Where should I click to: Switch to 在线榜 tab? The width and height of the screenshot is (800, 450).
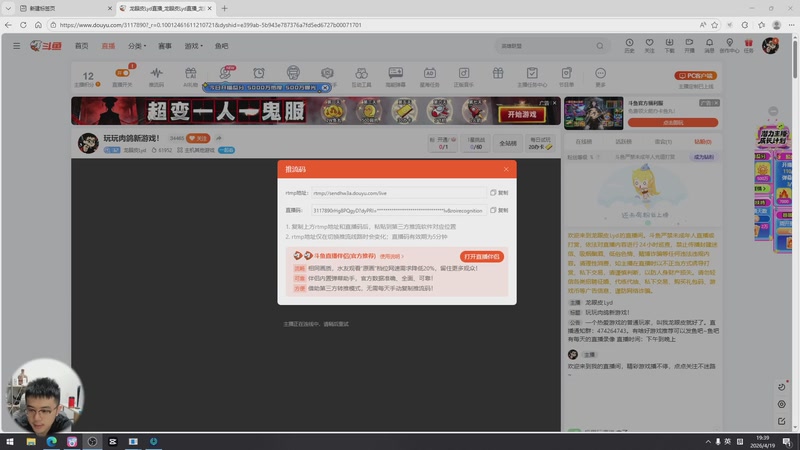[584, 142]
